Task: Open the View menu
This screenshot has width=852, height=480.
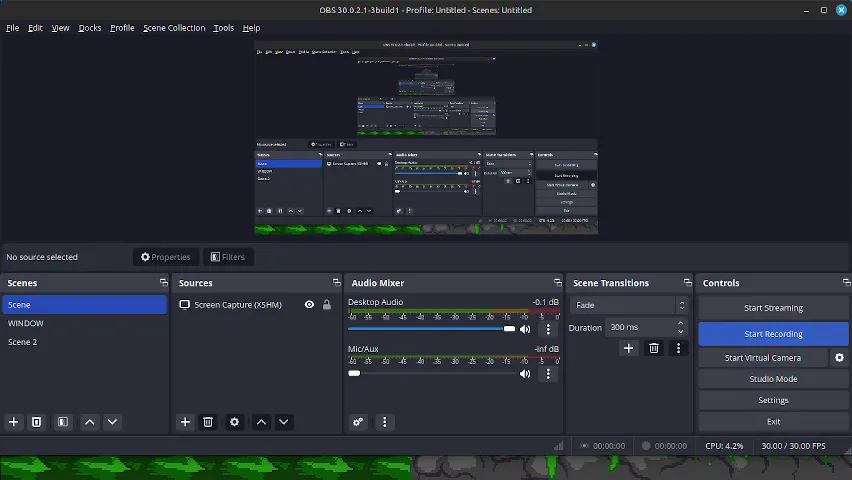Action: point(60,28)
